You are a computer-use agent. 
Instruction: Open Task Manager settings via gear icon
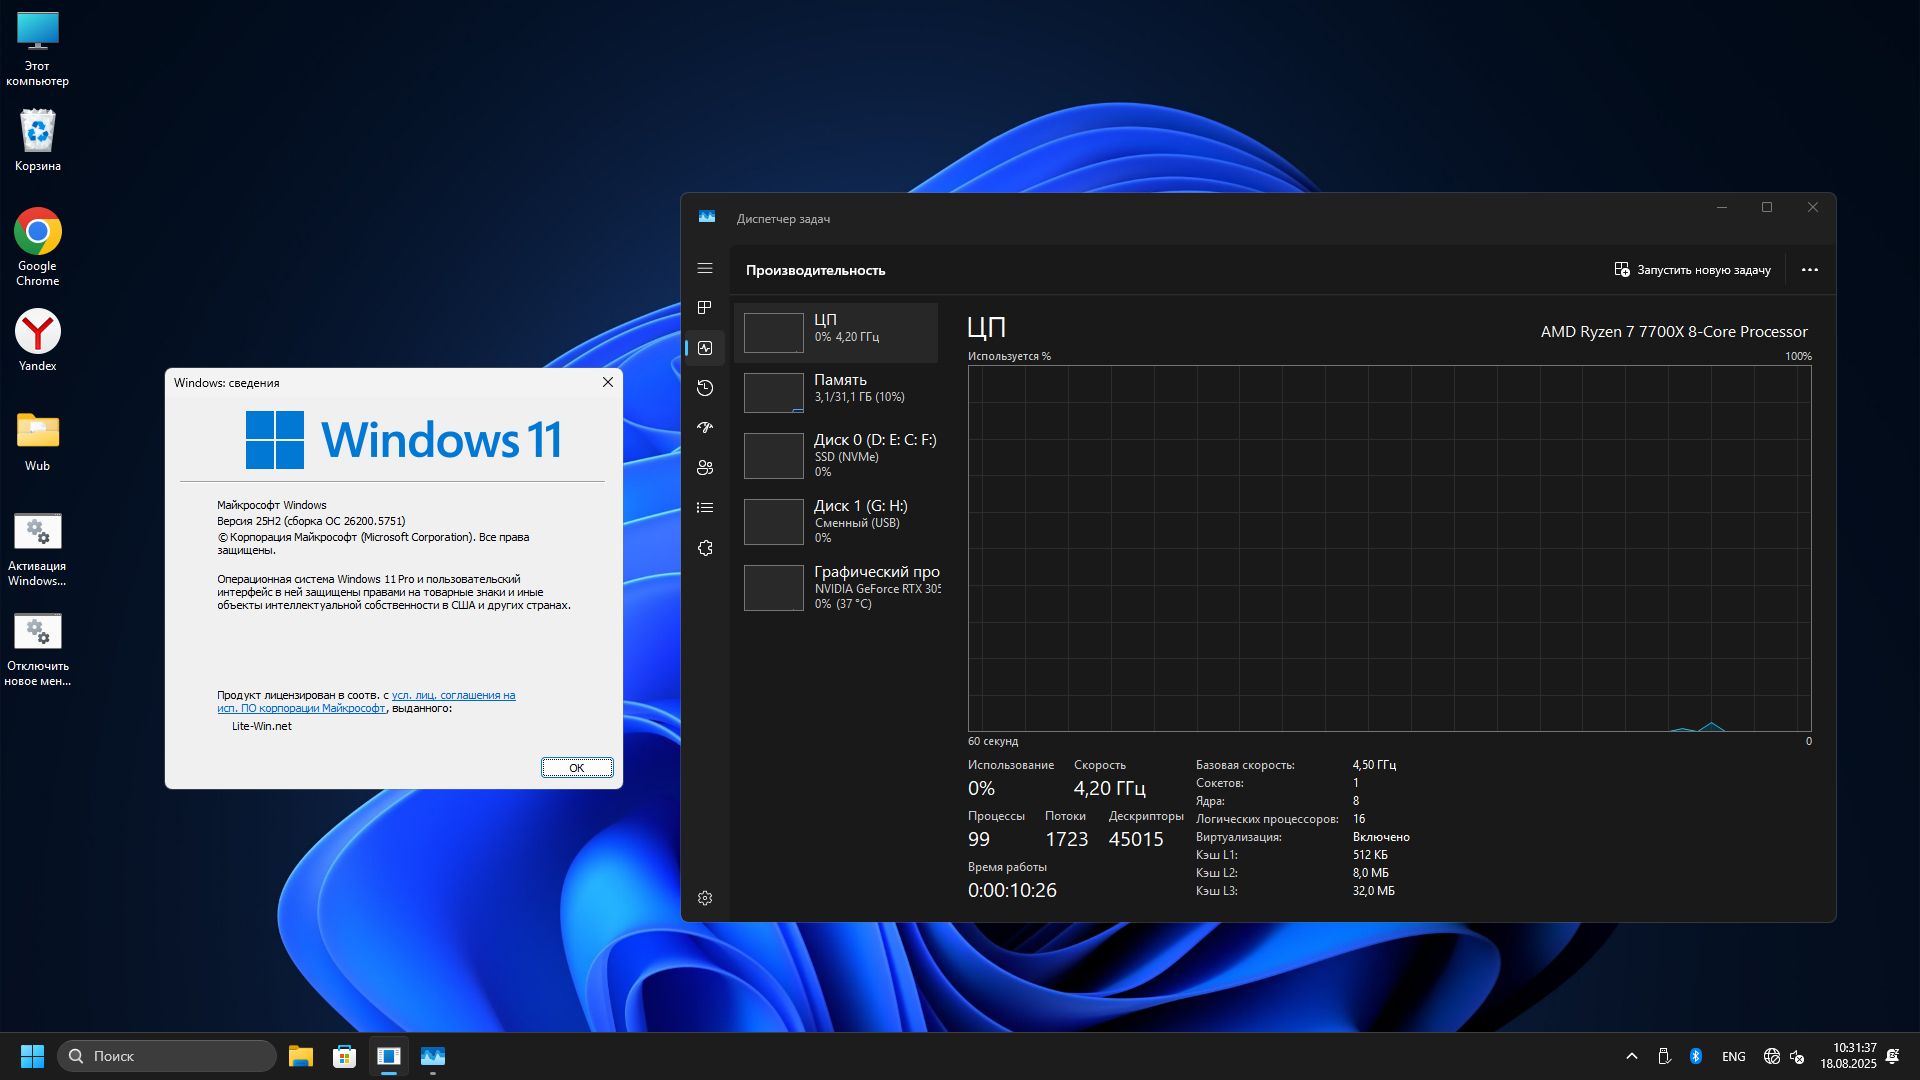(x=705, y=898)
